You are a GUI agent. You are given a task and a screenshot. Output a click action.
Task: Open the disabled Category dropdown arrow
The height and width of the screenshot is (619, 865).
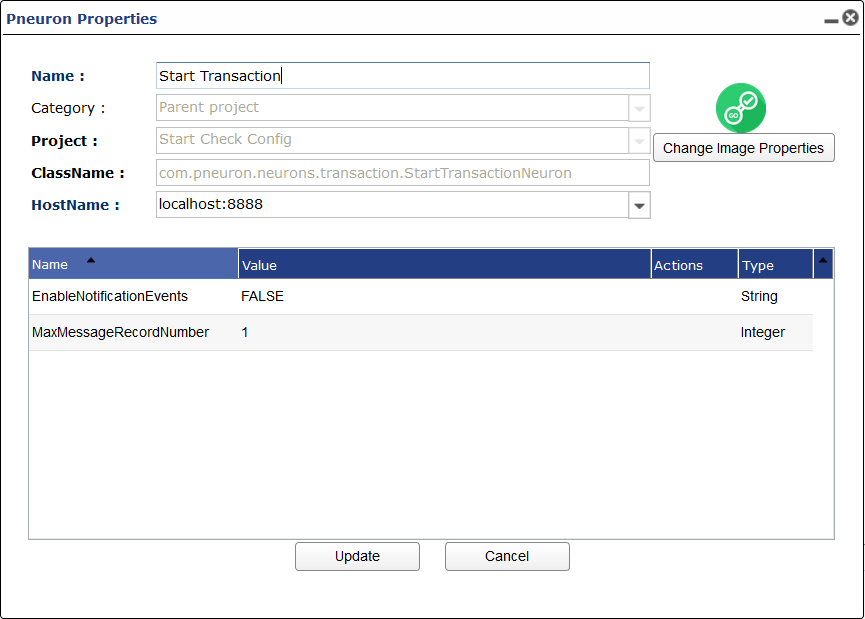point(639,108)
